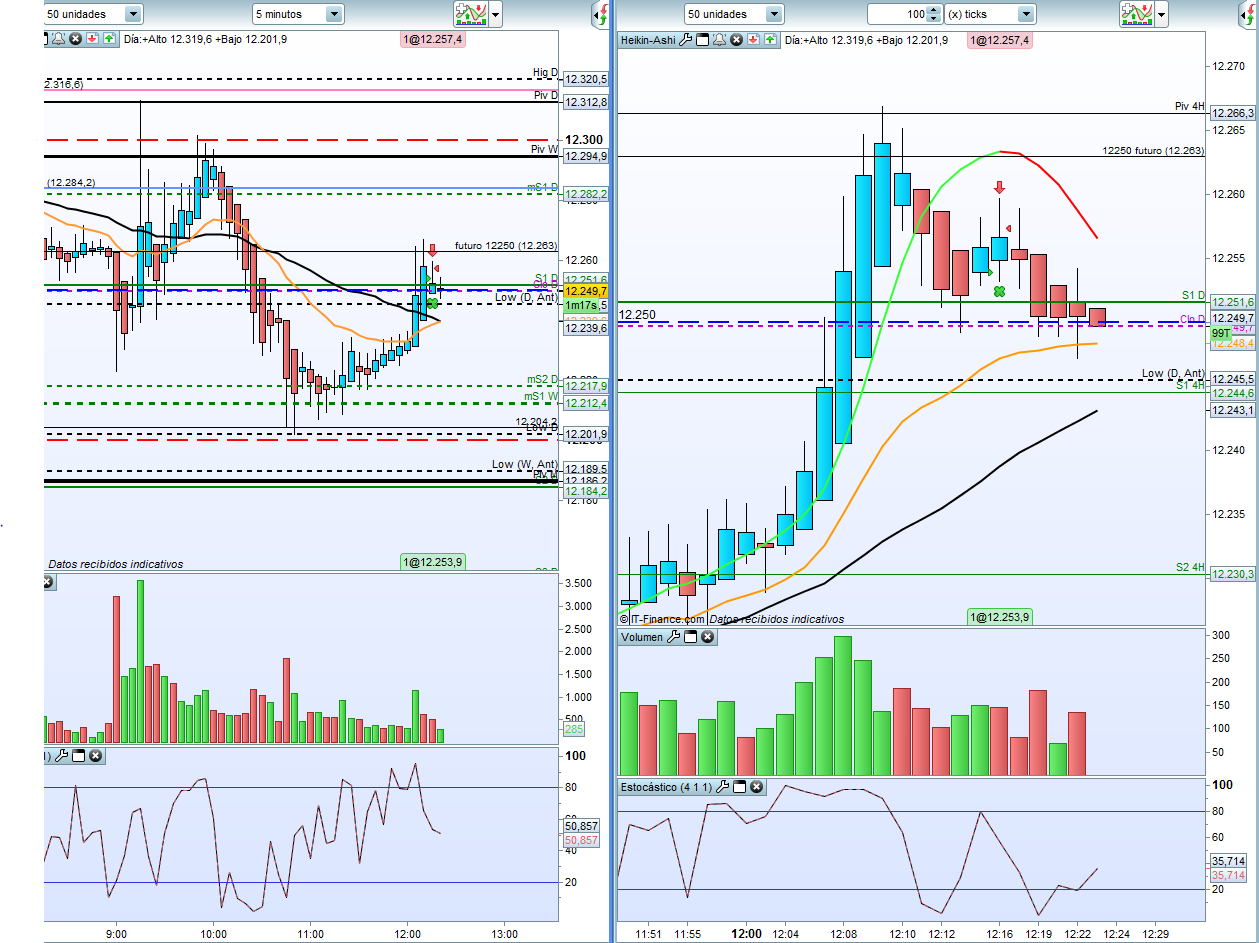Click '12250 futuro (12.263)' line label right chart
The image size is (1259, 943).
(x=1153, y=150)
